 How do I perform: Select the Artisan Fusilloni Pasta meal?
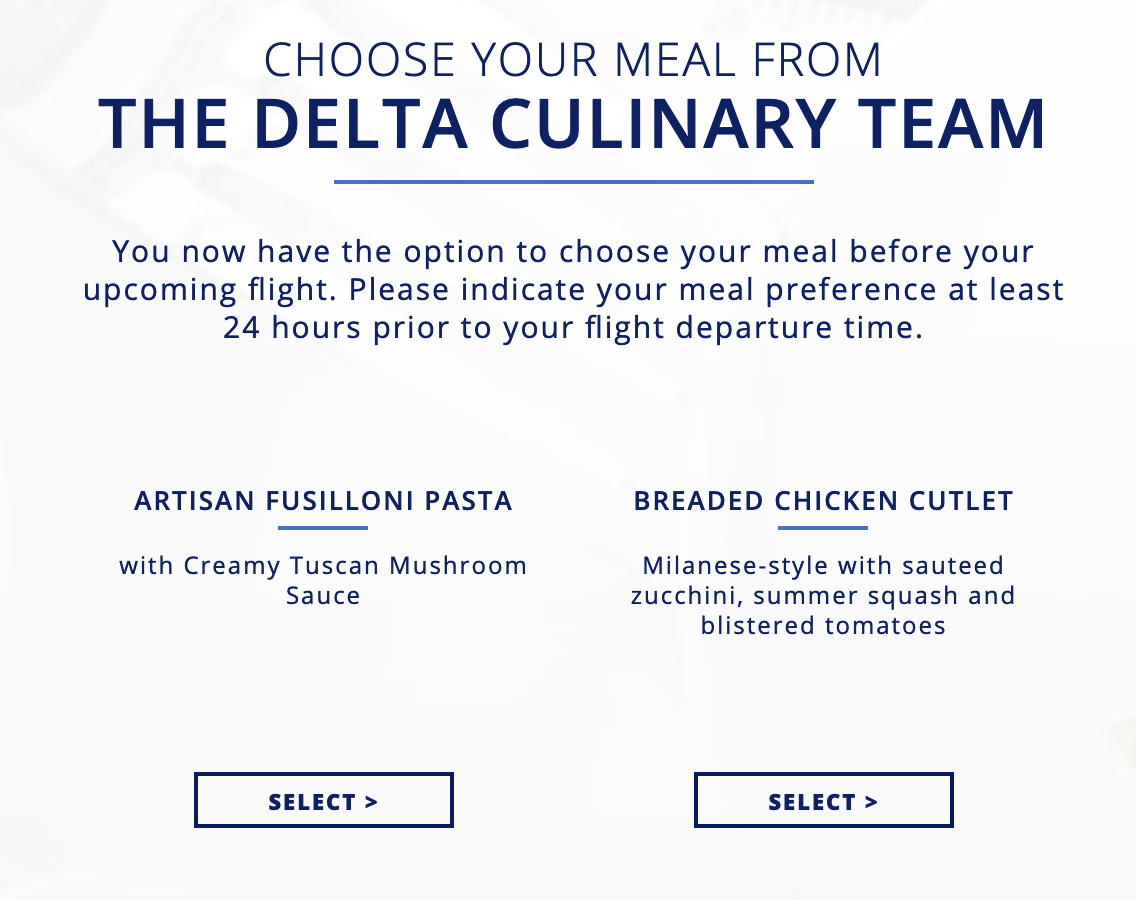[x=323, y=800]
